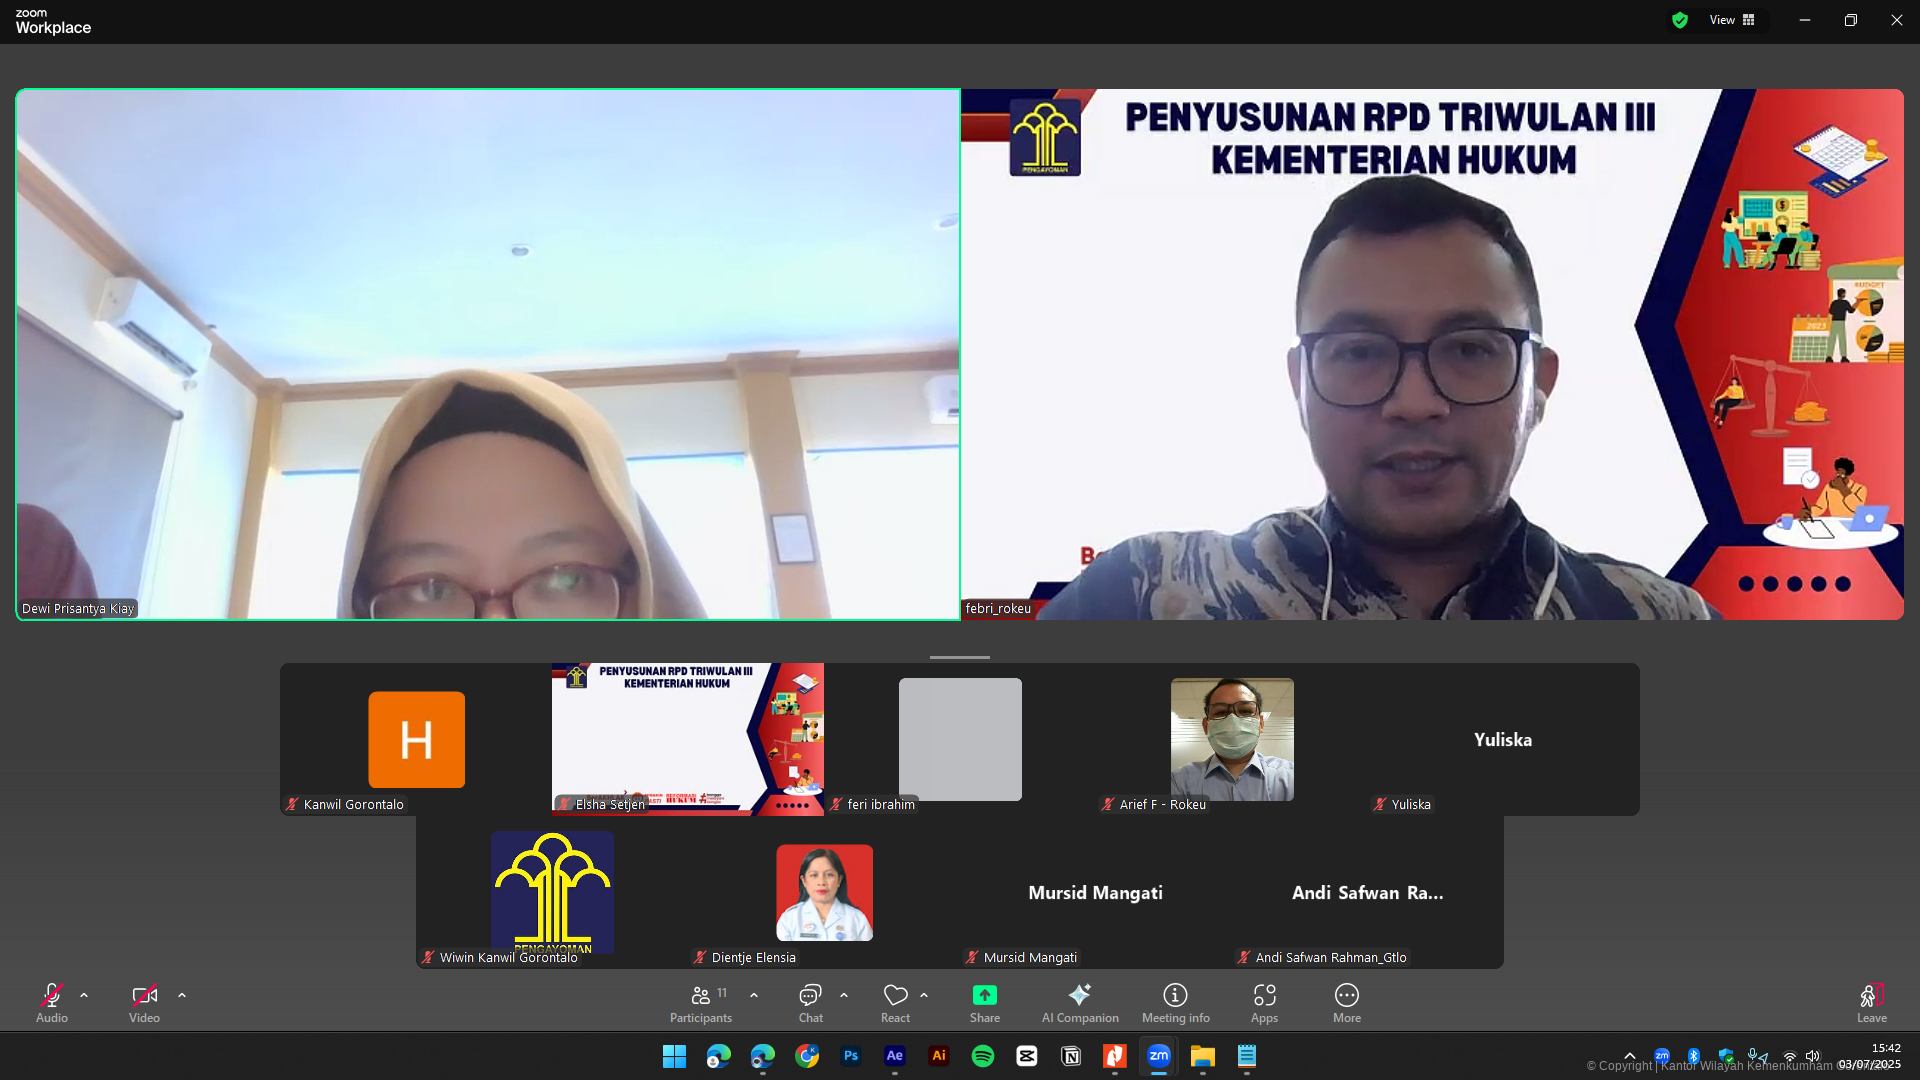The width and height of the screenshot is (1920, 1080).
Task: Expand the Participants options arrow
Action: [x=754, y=996]
